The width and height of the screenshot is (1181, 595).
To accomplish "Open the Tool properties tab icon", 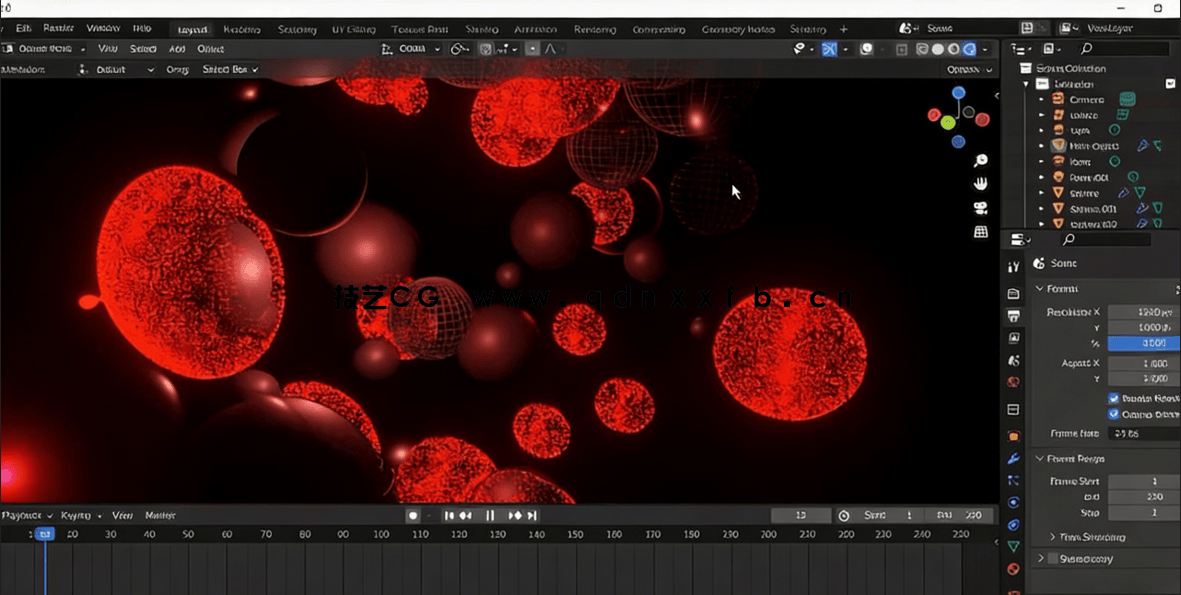I will [1013, 266].
